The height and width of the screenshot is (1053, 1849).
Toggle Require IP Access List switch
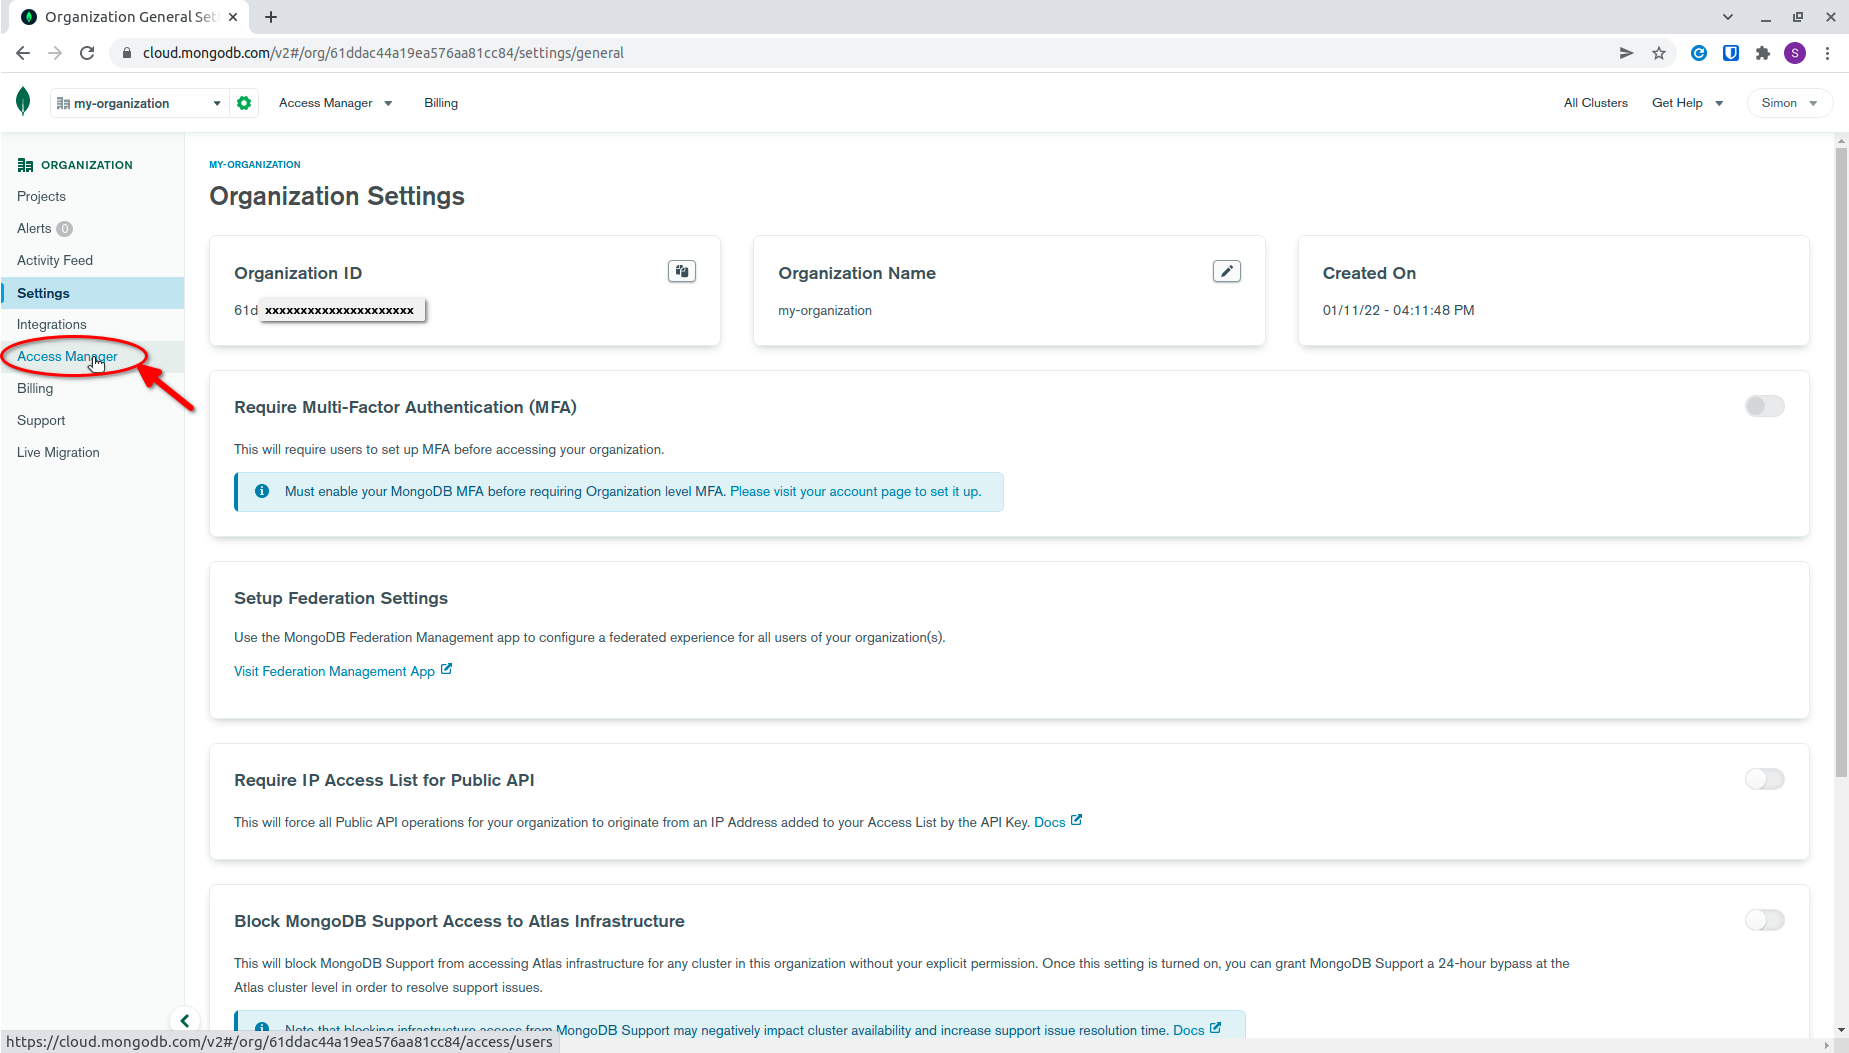pos(1765,779)
